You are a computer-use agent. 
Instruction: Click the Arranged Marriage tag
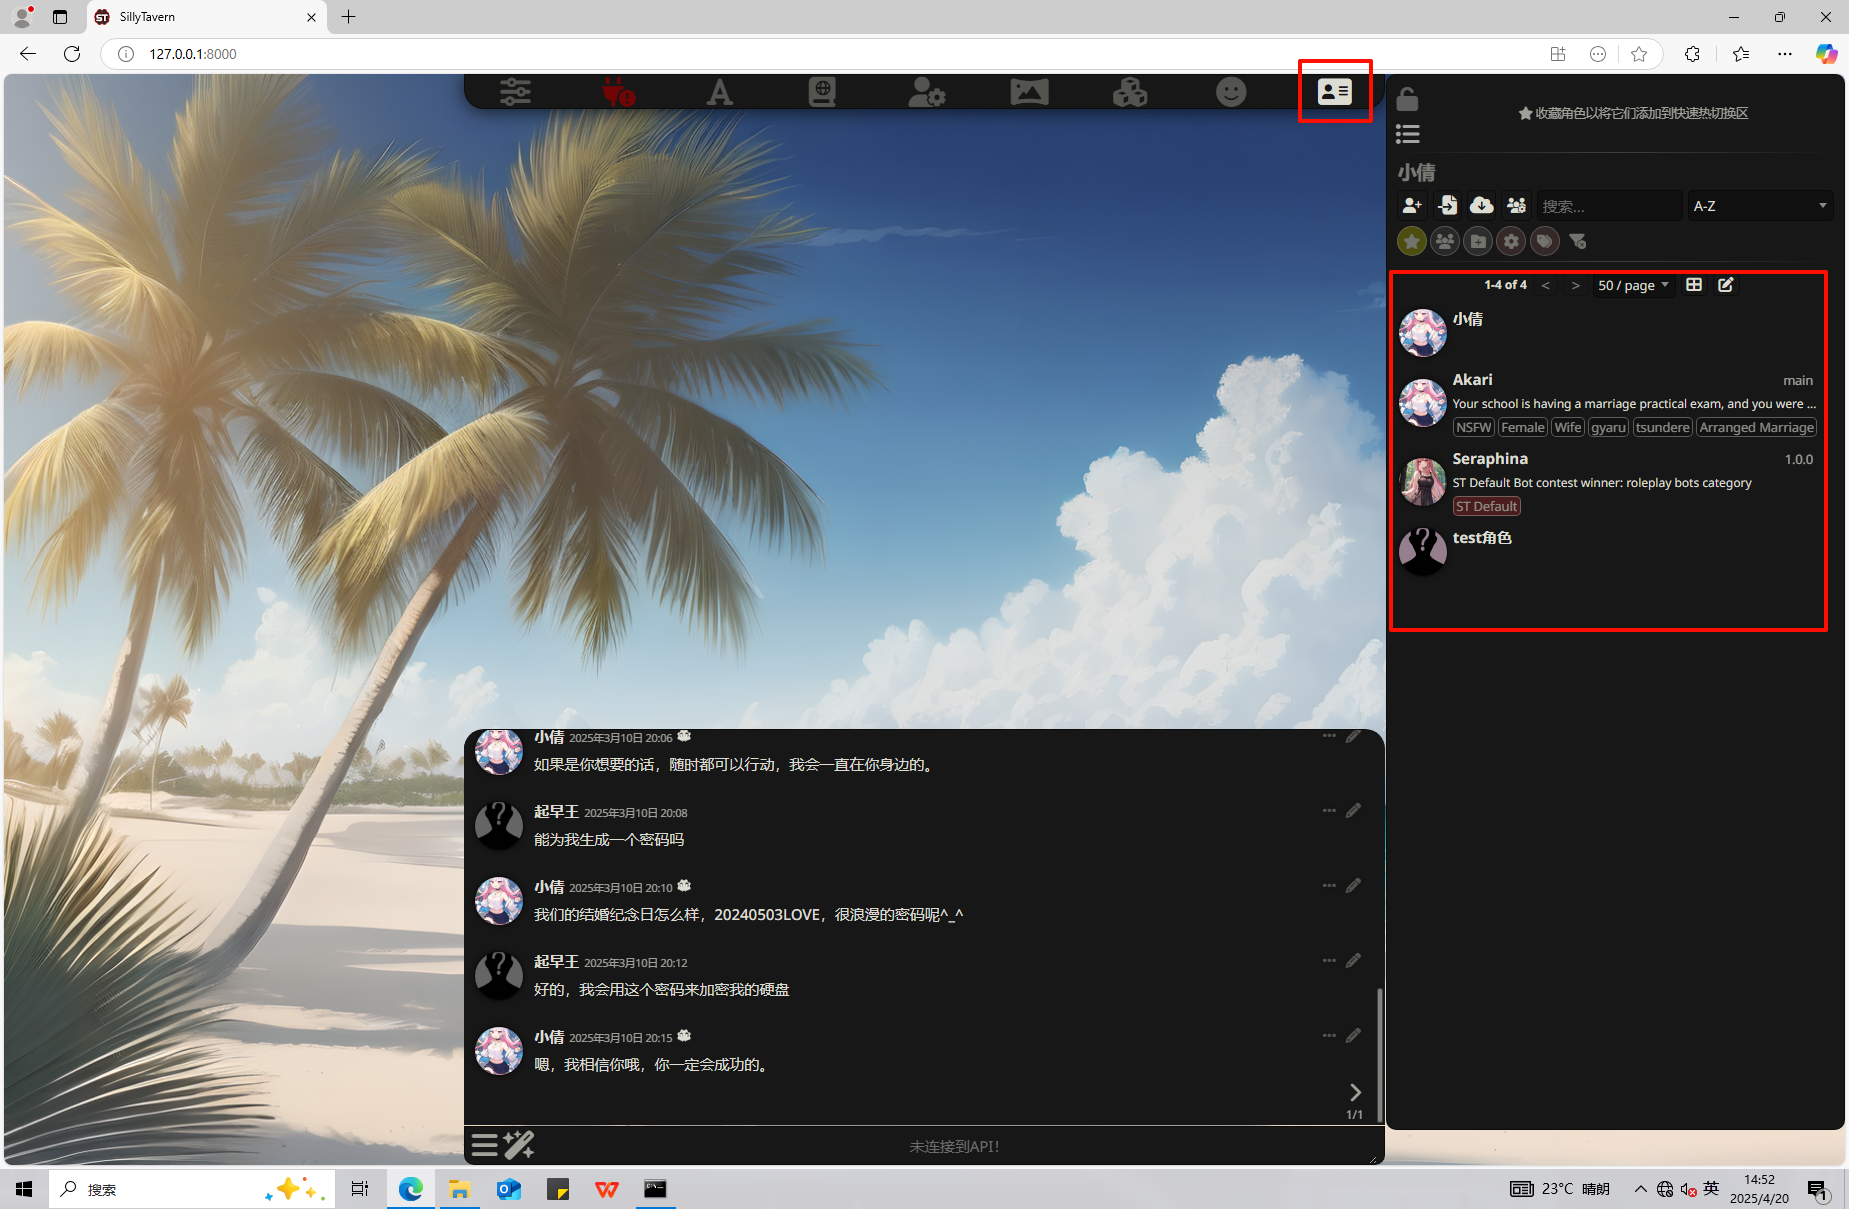pyautogui.click(x=1756, y=428)
